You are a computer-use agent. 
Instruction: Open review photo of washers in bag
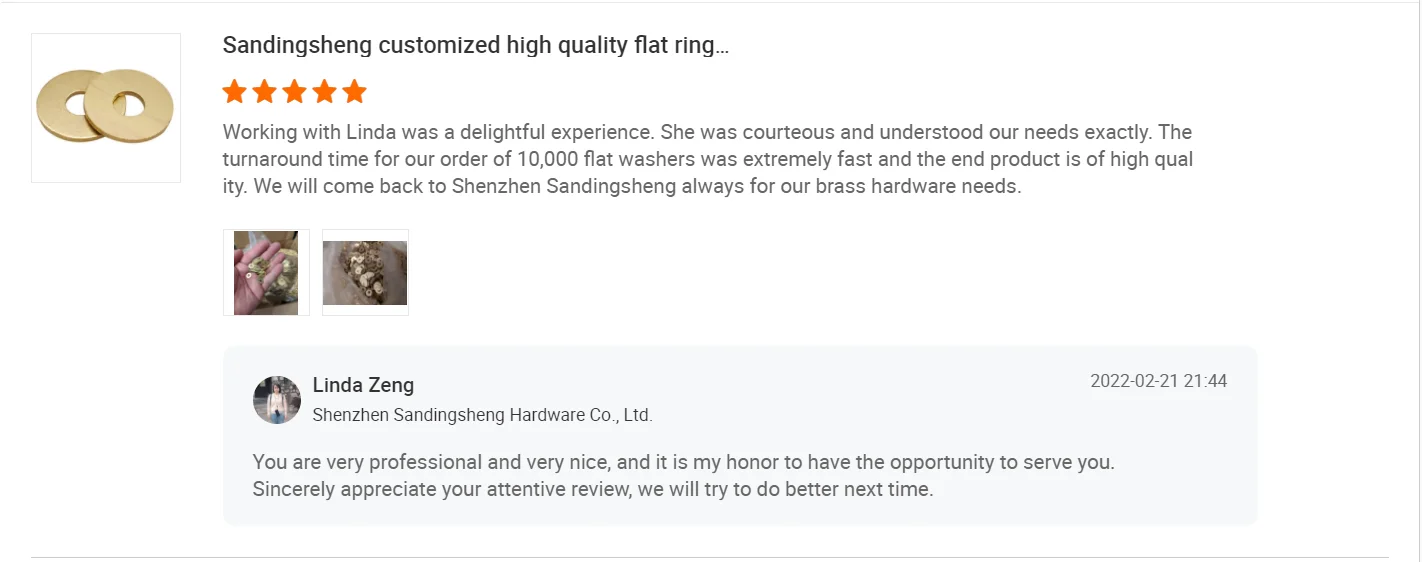[365, 273]
